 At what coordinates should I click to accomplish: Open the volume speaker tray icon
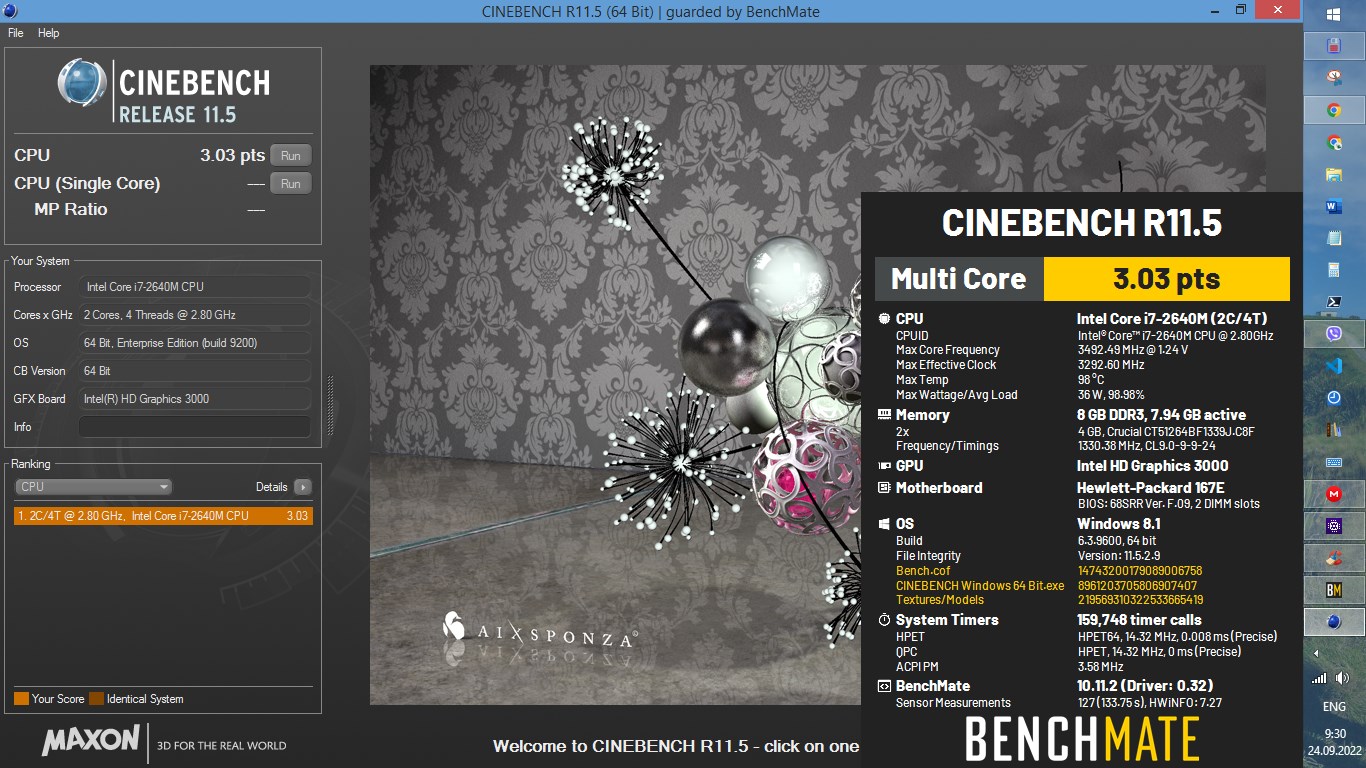tap(1340, 678)
